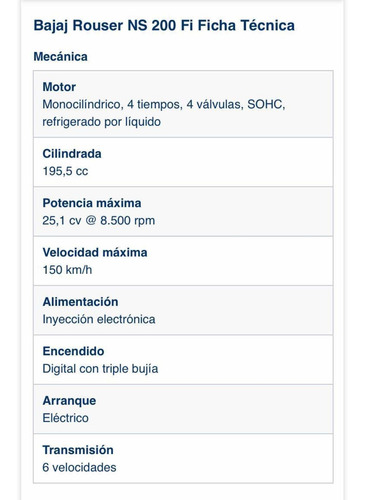Select the 6 velocidades value
This screenshot has height=500, width=365.
(79, 467)
